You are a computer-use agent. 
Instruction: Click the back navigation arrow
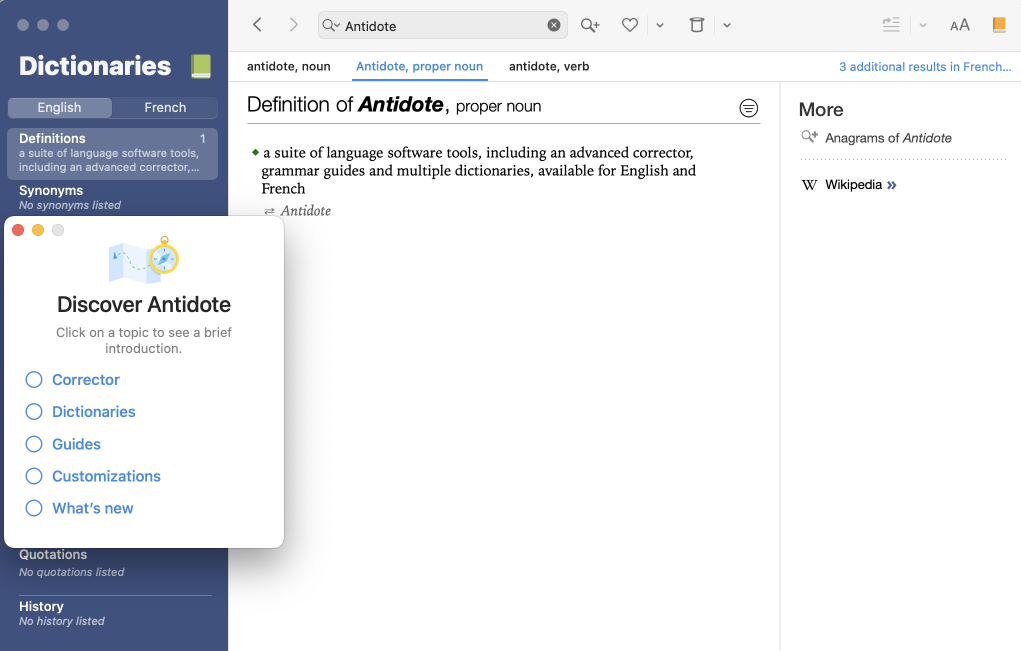tap(258, 25)
